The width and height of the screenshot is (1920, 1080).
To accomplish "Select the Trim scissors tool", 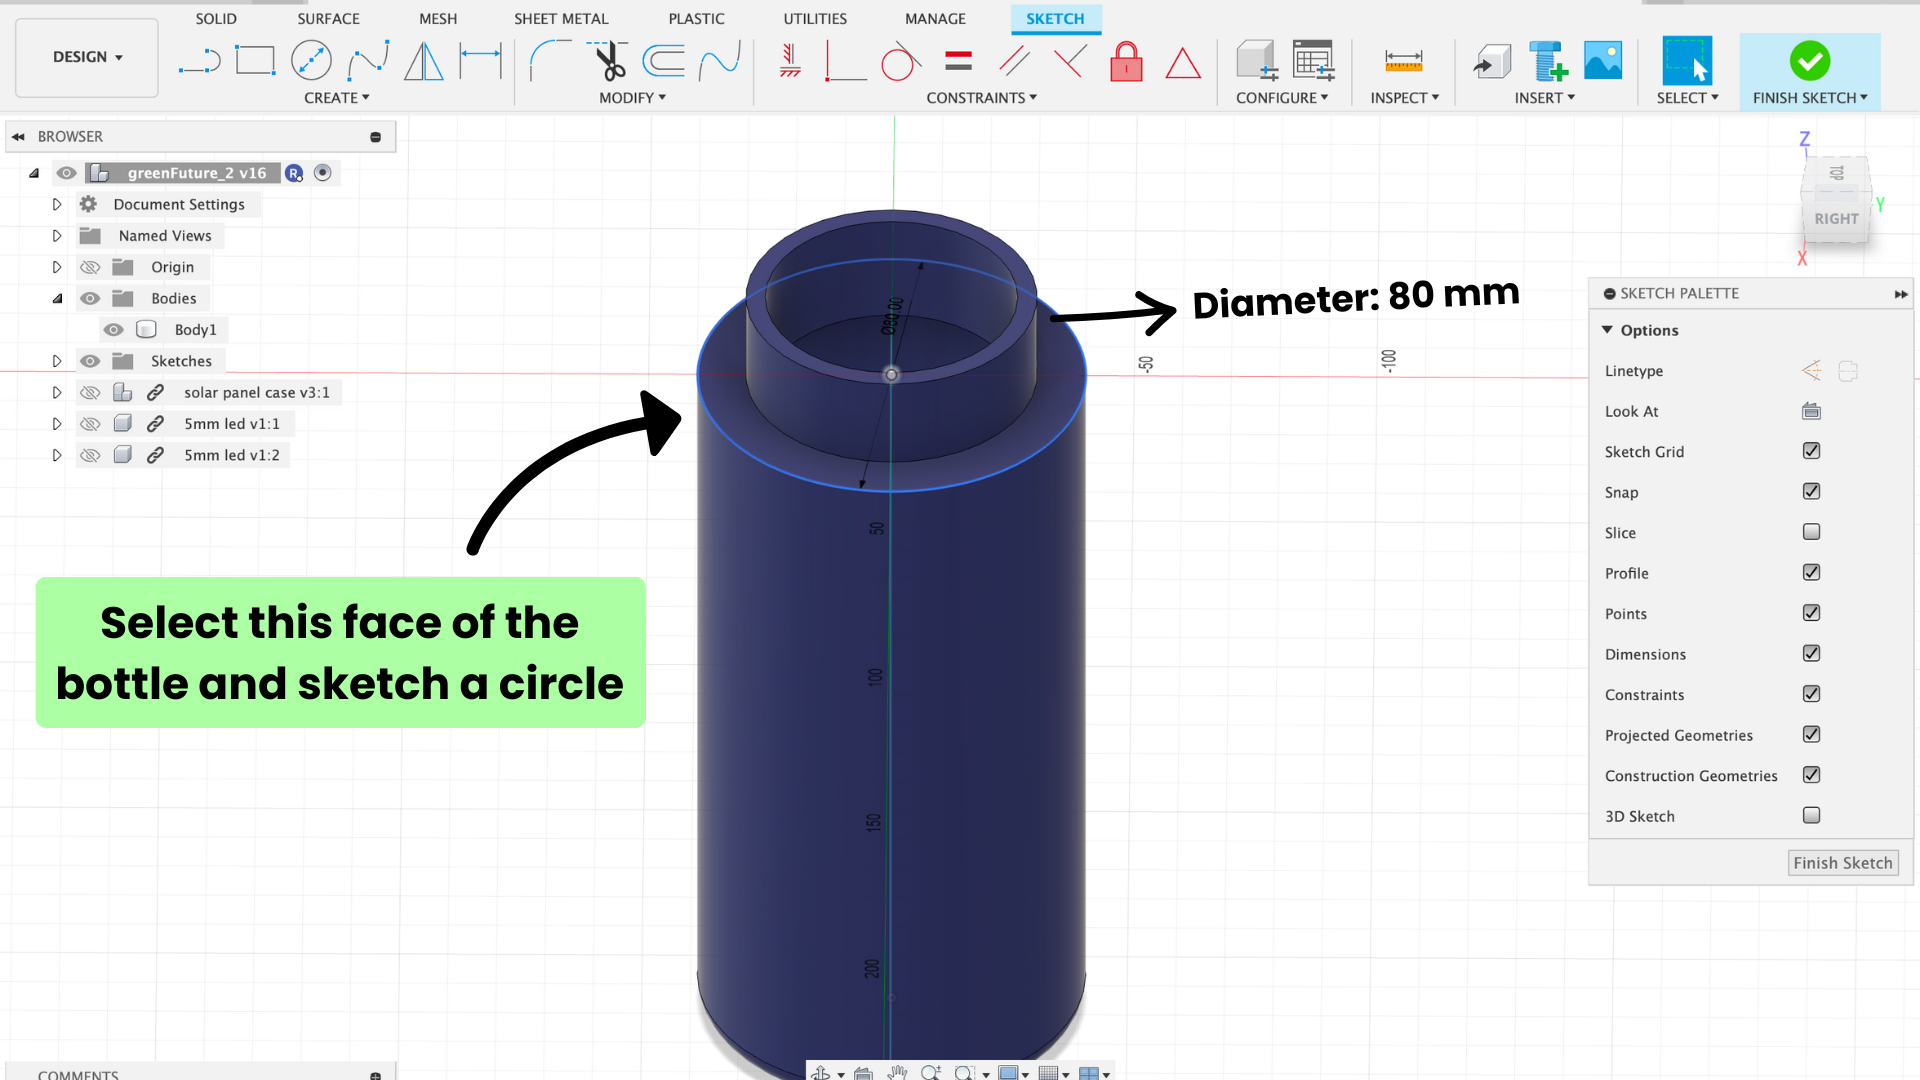I will click(608, 61).
